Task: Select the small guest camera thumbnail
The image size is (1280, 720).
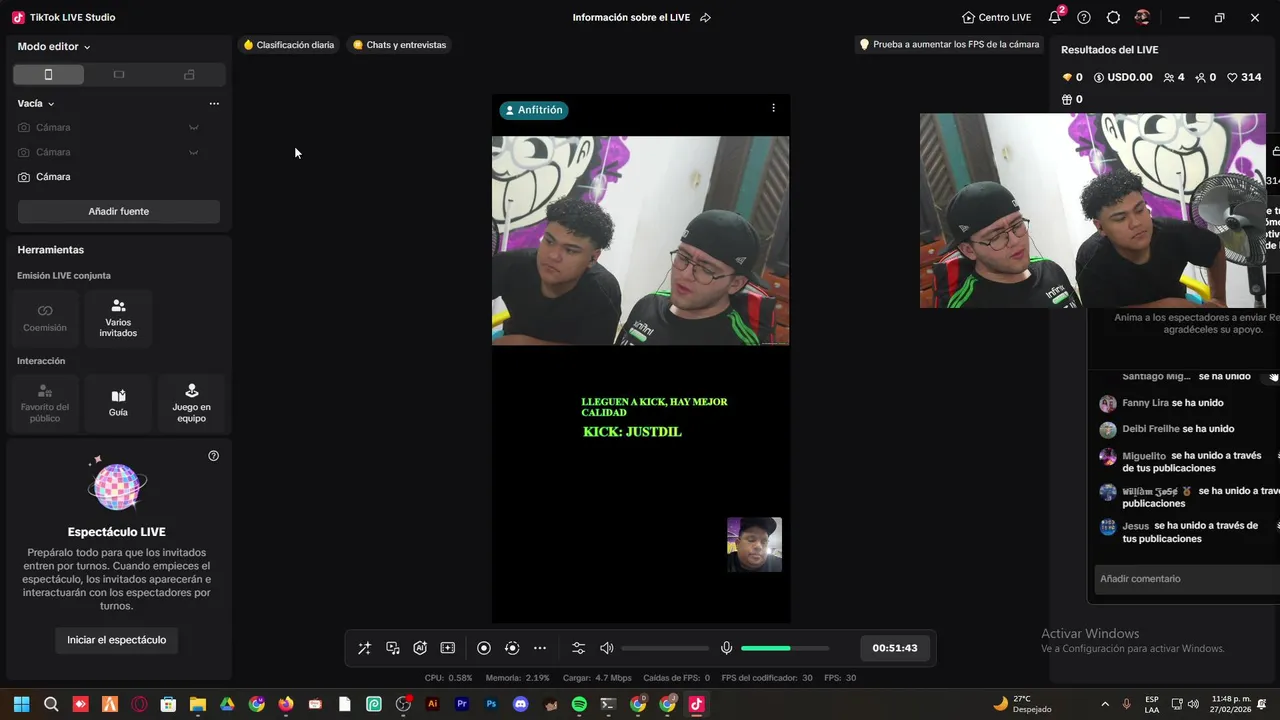Action: point(754,545)
